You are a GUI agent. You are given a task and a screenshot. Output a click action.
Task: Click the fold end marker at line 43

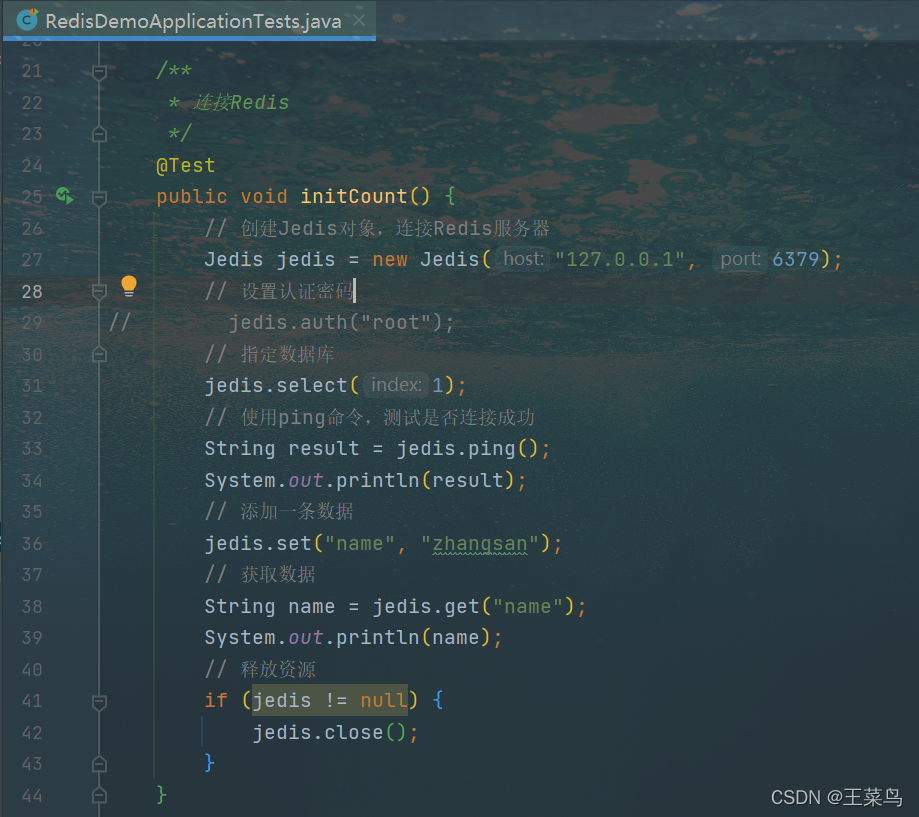99,764
